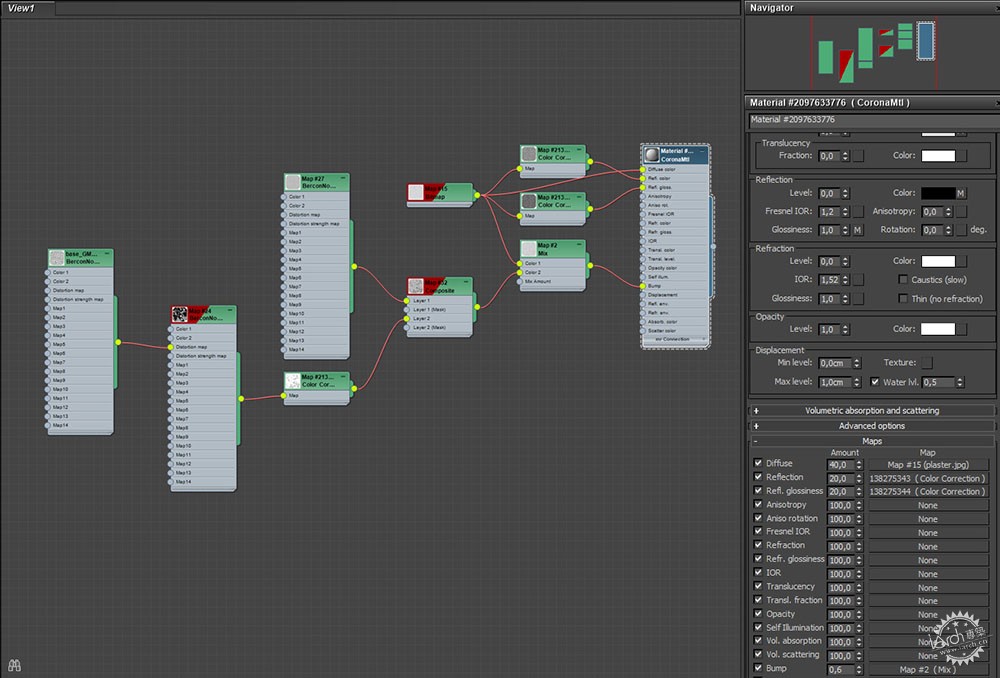Click the Composite node preview thumbnail
Image resolution: width=1000 pixels, height=678 pixels.
[x=416, y=286]
